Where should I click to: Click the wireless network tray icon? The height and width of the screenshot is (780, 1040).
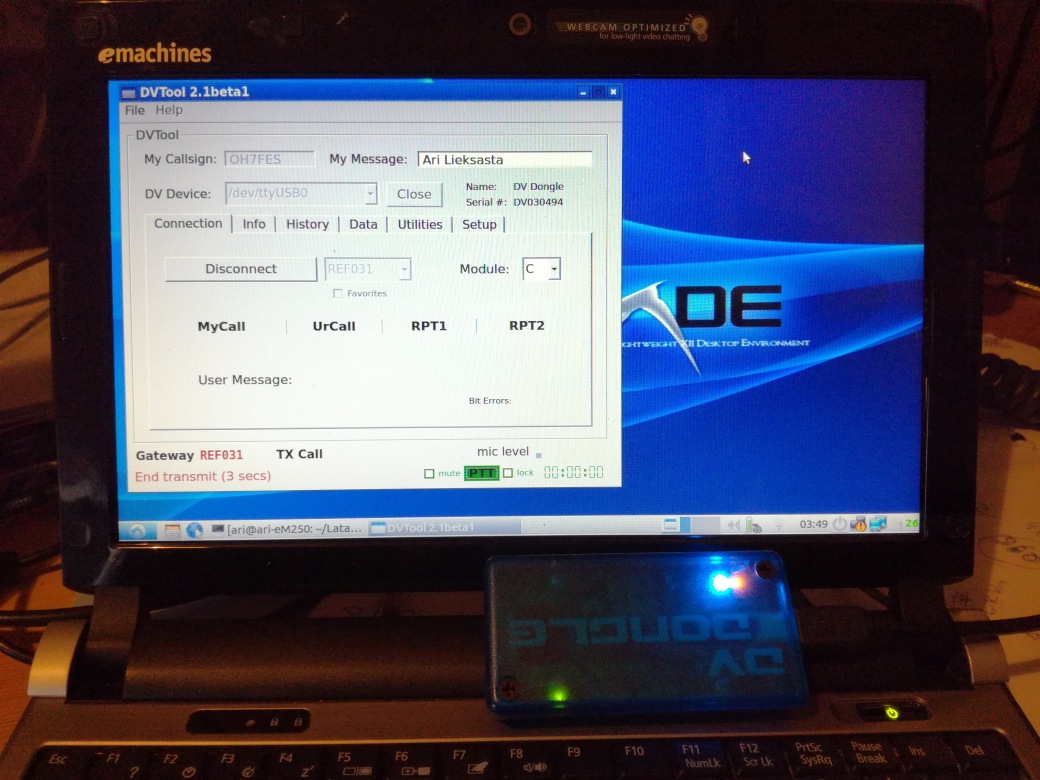pyautogui.click(x=779, y=525)
